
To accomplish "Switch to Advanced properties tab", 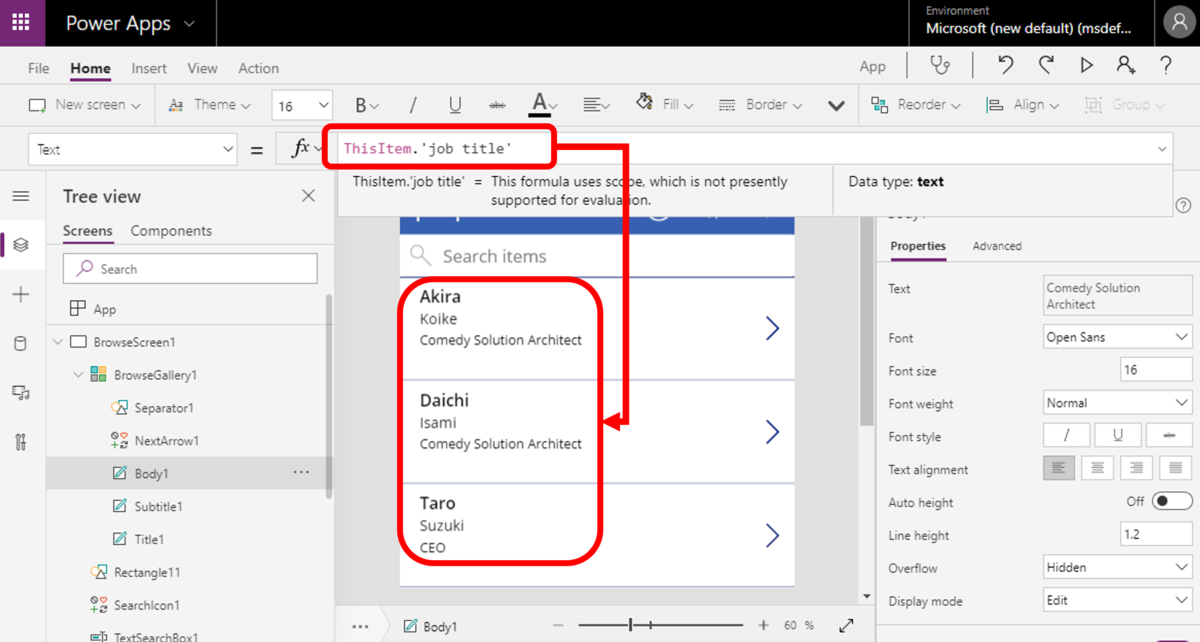I will 997,246.
